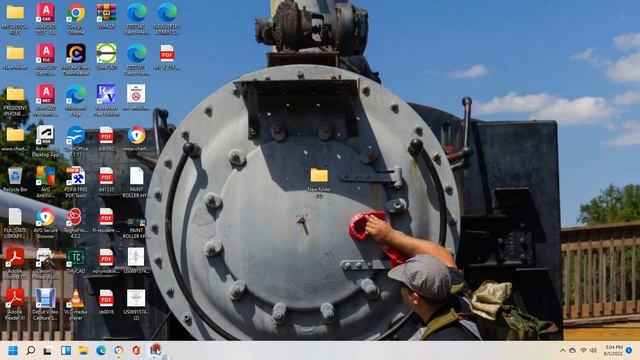The height and width of the screenshot is (360, 640).
Task: Open AutoCAD Electrical shortcut with ELC badge
Action: point(45,60)
